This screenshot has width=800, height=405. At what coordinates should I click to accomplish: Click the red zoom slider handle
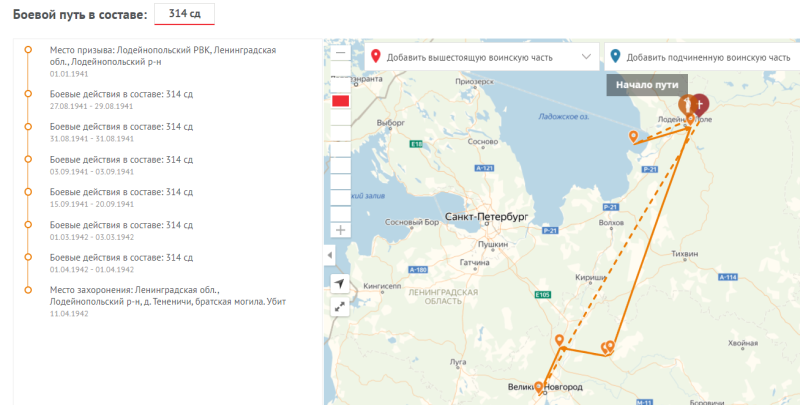point(341,100)
